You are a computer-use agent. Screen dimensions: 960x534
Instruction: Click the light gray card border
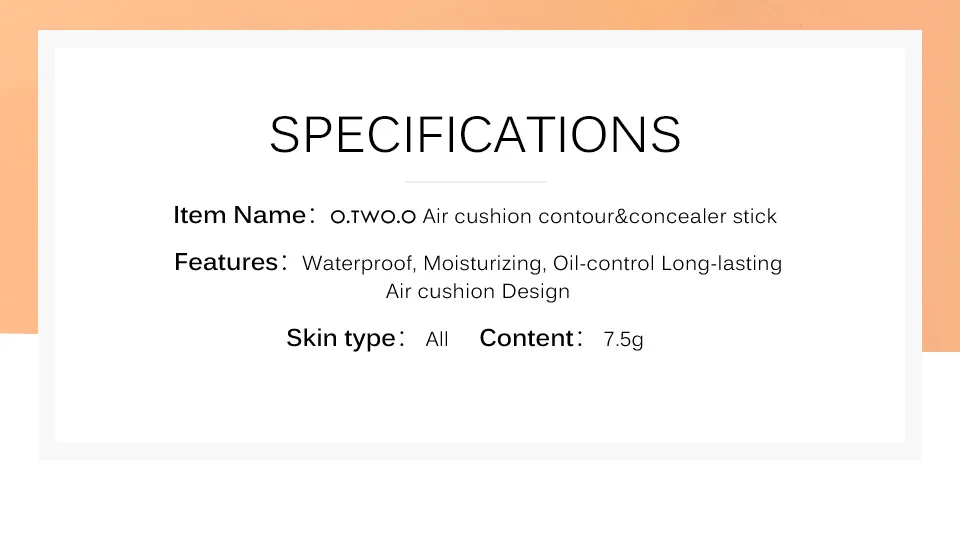pyautogui.click(x=46, y=245)
